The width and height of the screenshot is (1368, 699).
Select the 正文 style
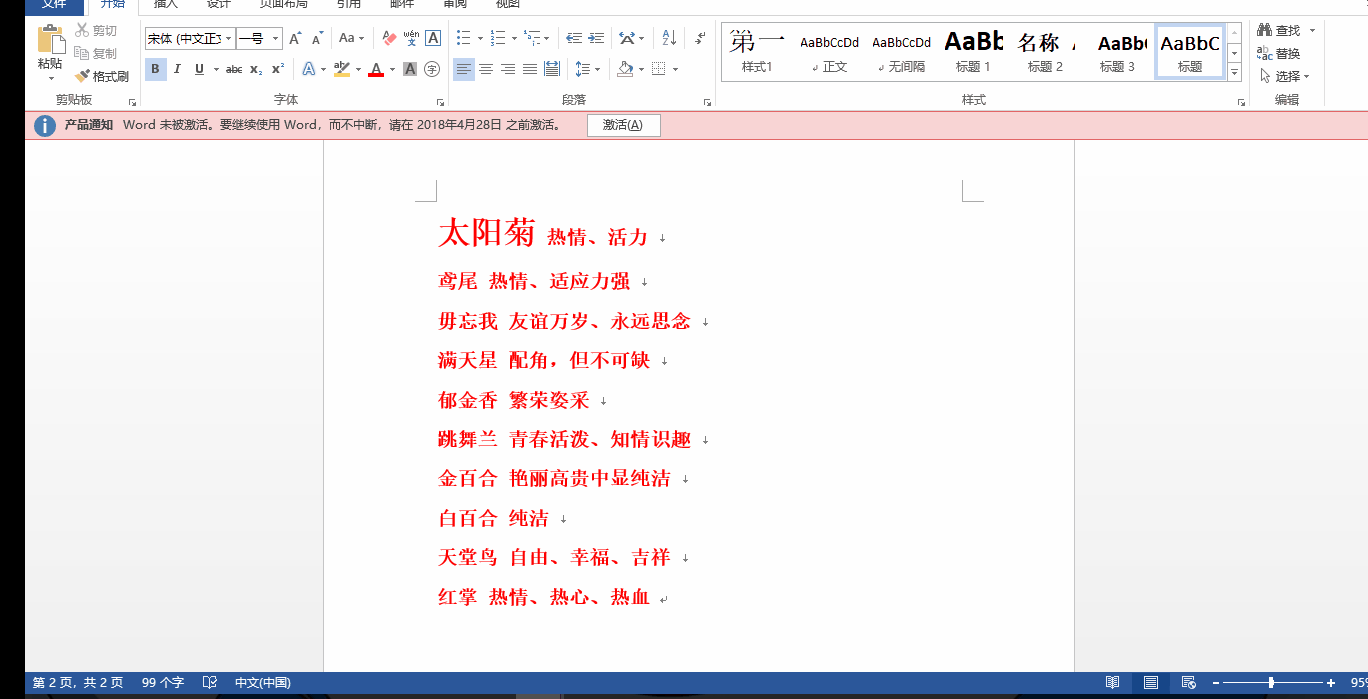(x=830, y=51)
